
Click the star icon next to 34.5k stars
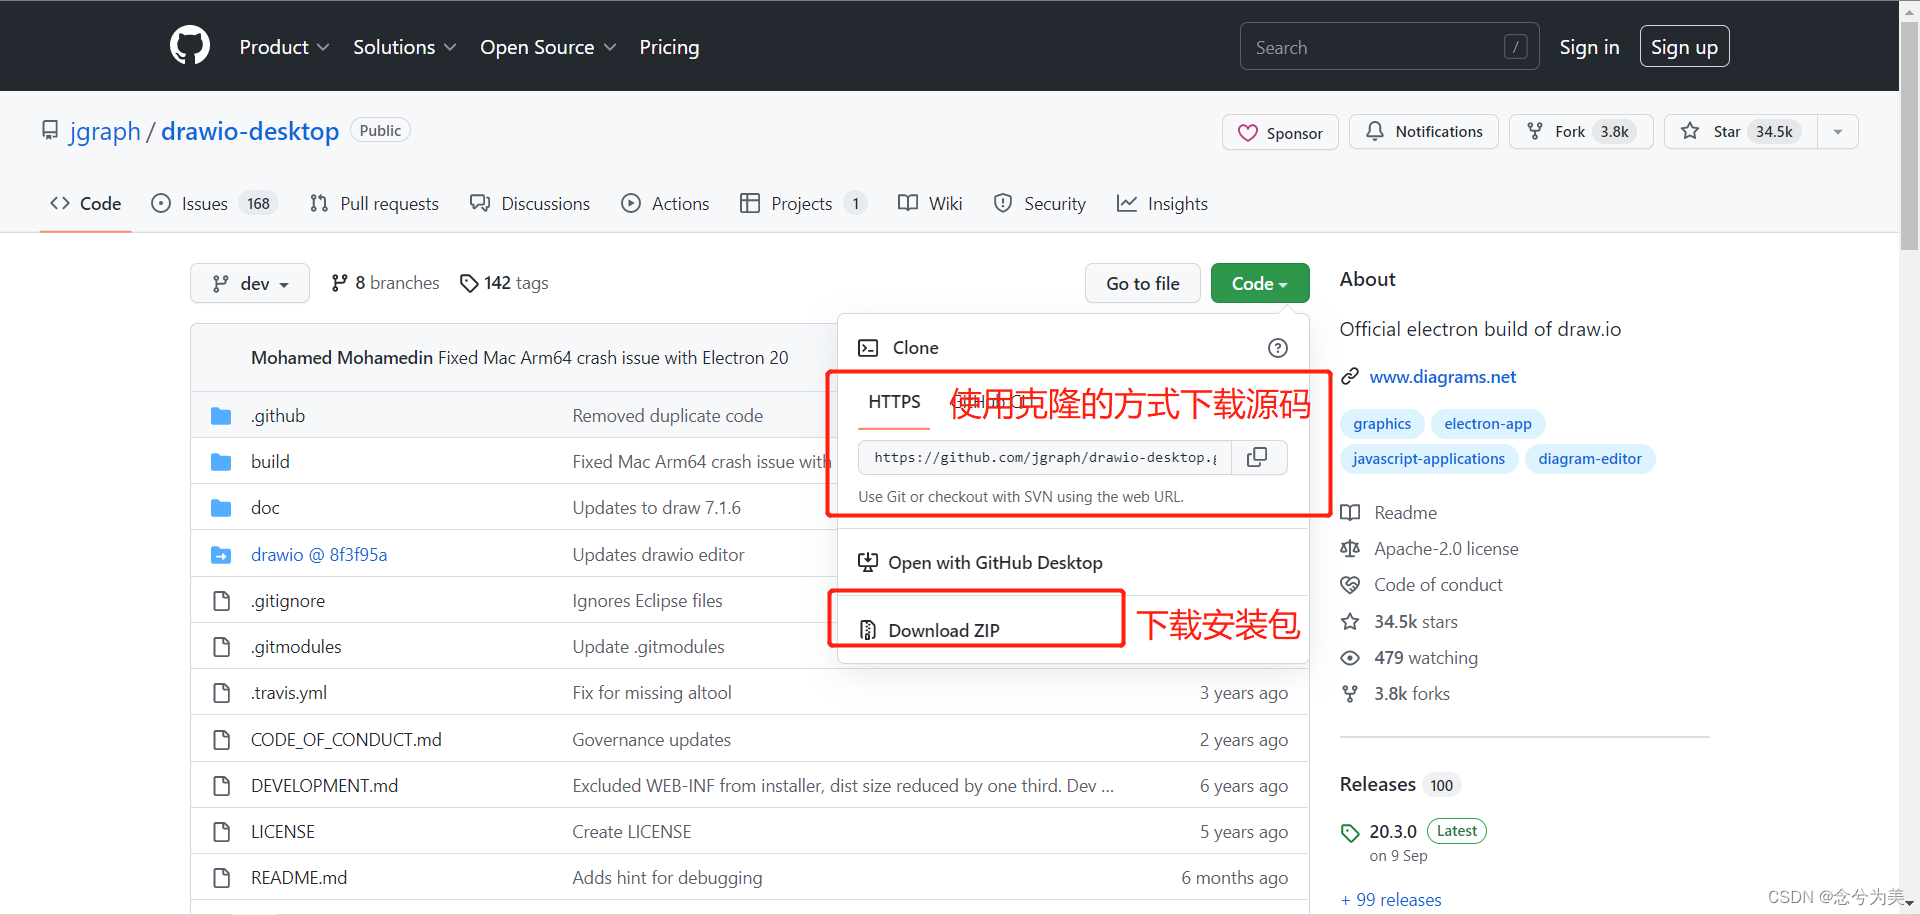click(1350, 622)
